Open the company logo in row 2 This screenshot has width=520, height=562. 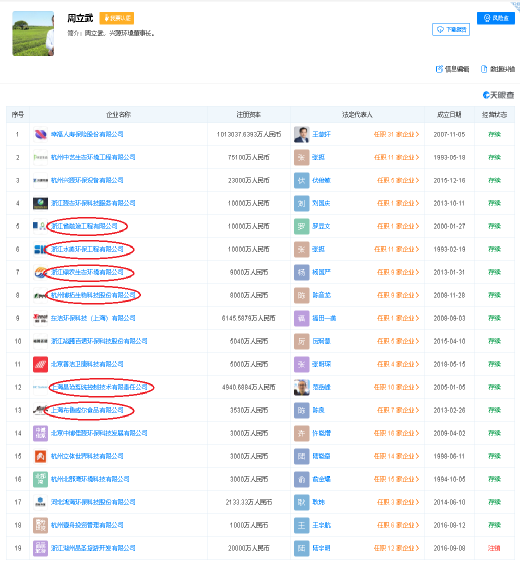point(40,157)
